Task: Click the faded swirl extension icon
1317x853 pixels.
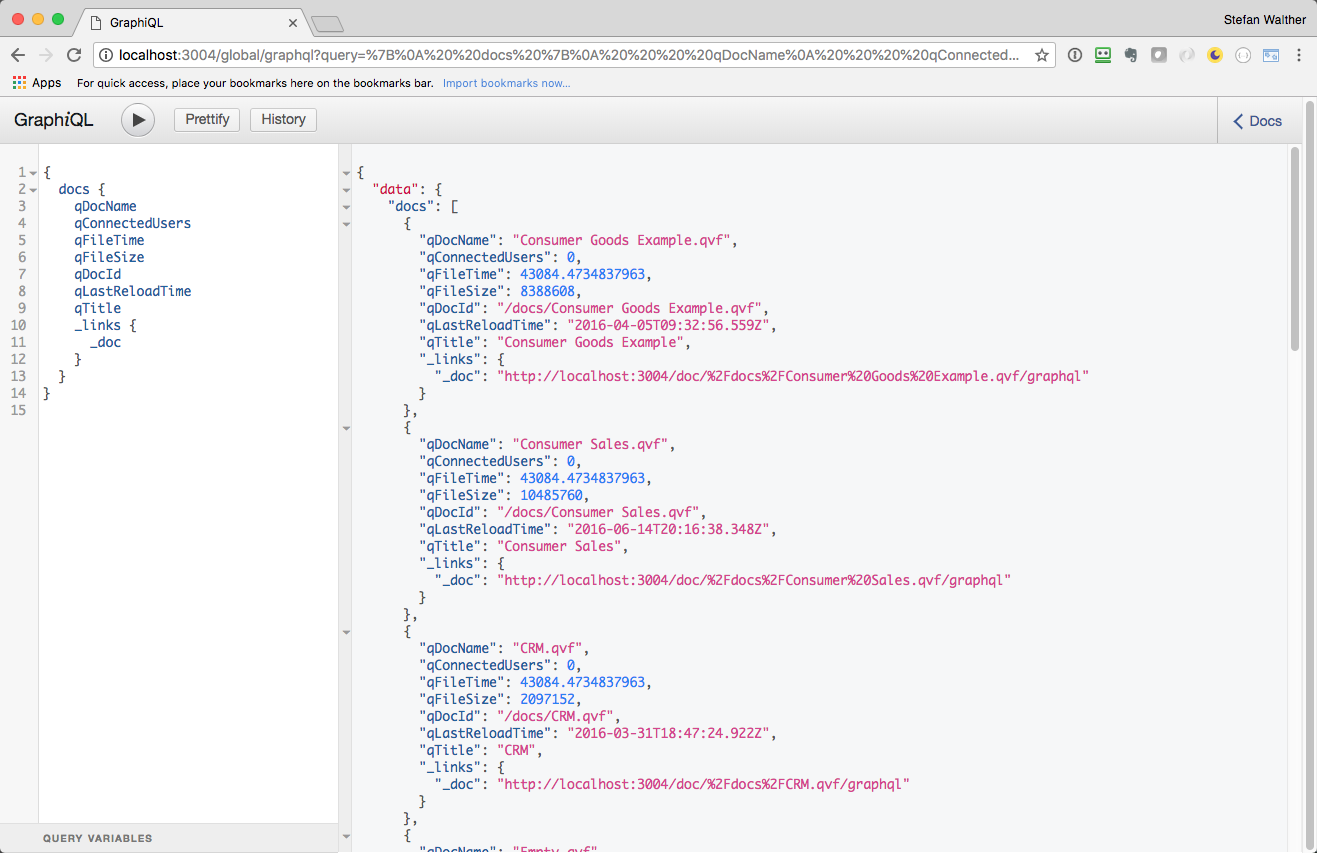Action: (x=1187, y=55)
